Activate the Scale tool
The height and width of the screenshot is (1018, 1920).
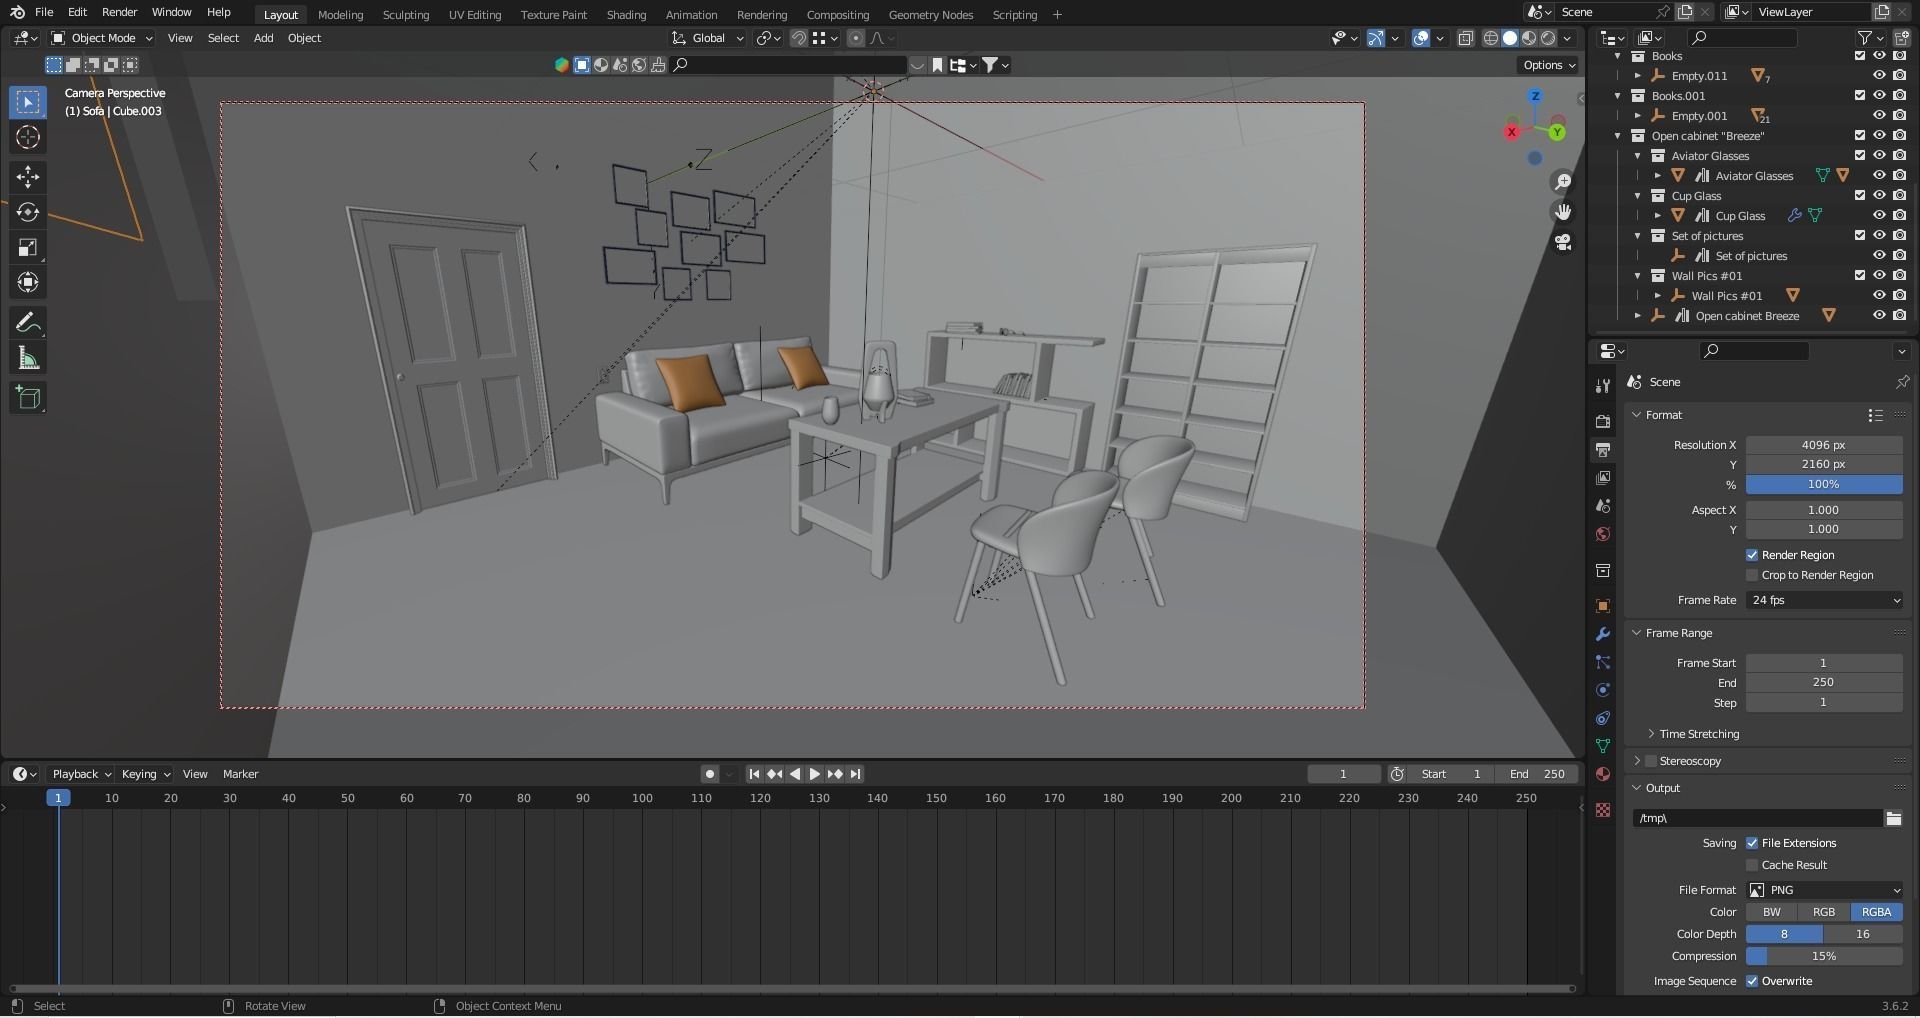[x=28, y=247]
